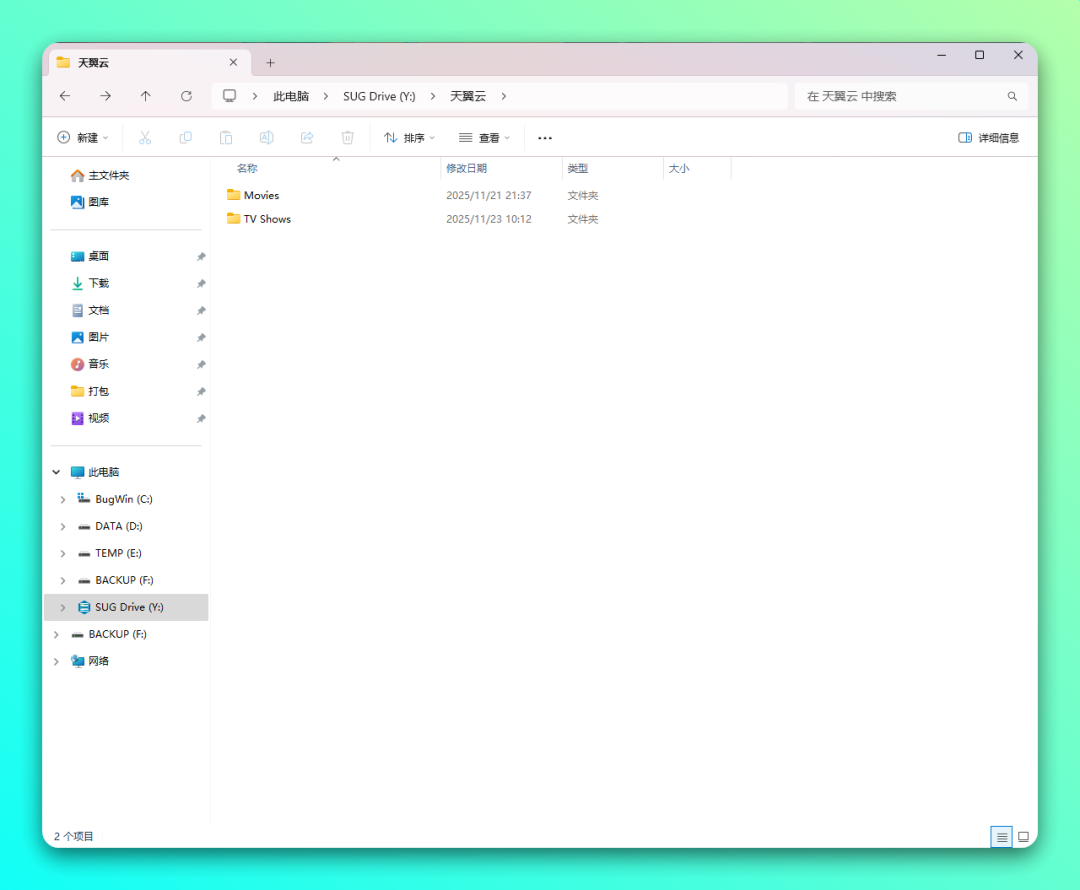Open a new tab with plus button
The image size is (1080, 890).
pos(270,63)
